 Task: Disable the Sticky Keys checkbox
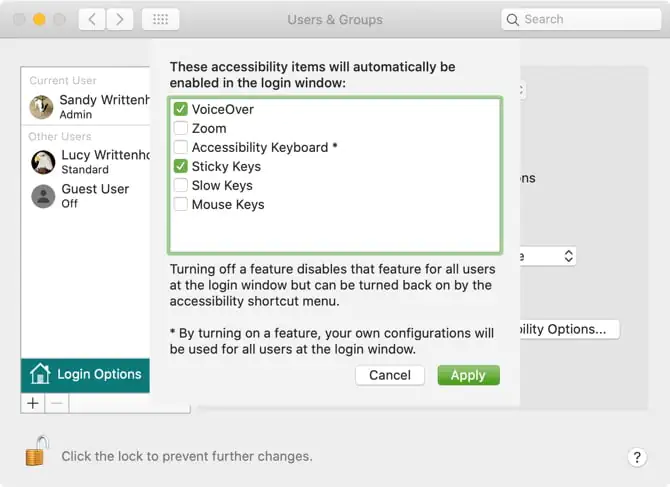tap(181, 166)
